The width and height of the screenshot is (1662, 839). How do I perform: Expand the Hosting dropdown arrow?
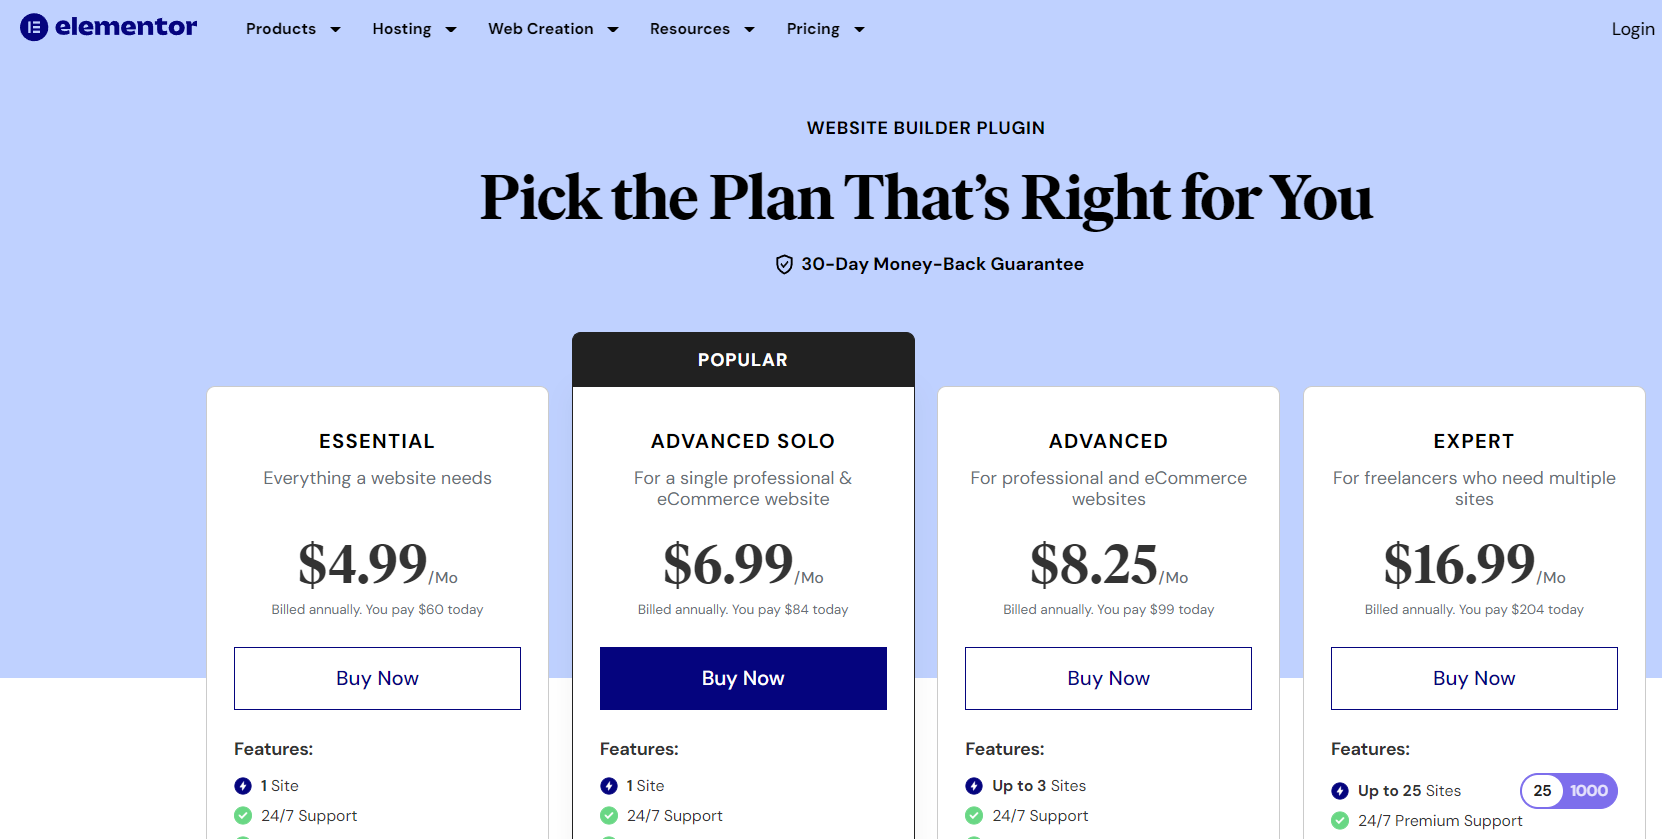[451, 30]
